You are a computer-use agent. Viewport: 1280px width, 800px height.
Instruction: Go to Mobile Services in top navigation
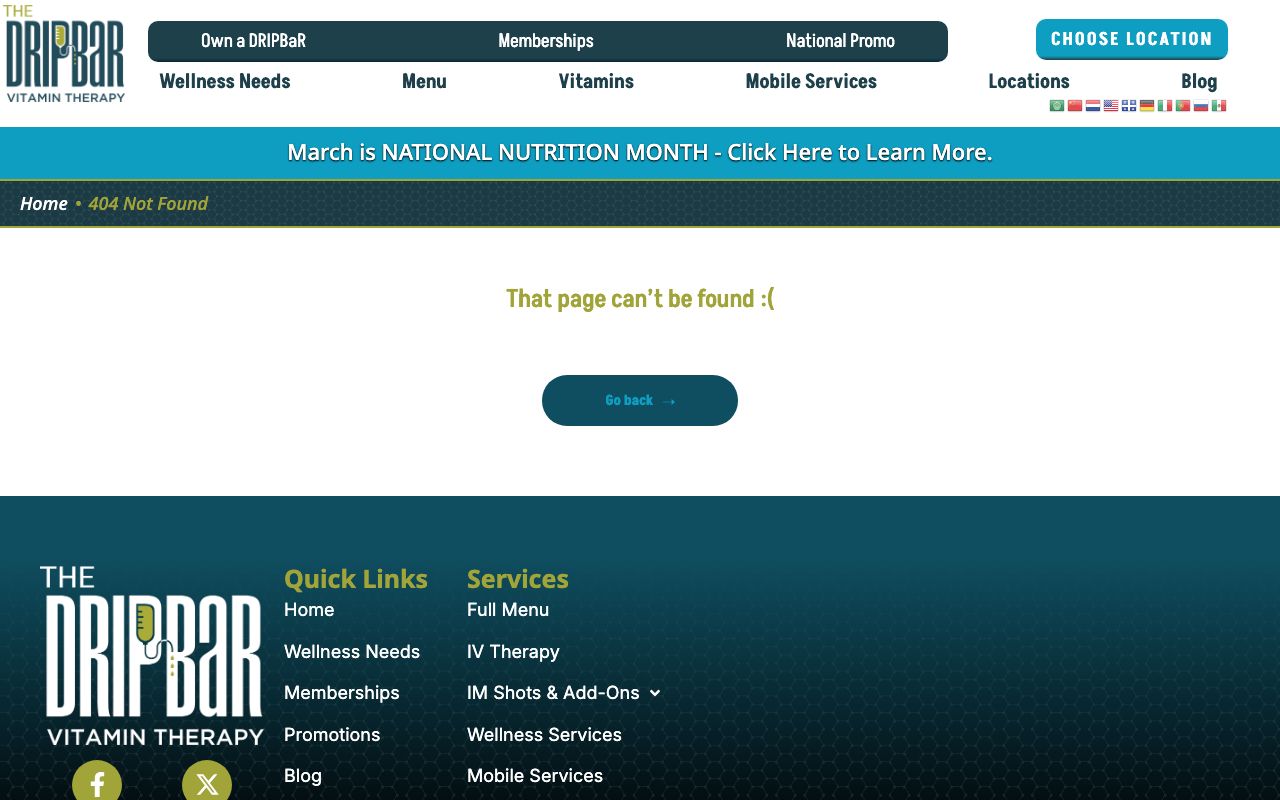coord(811,82)
